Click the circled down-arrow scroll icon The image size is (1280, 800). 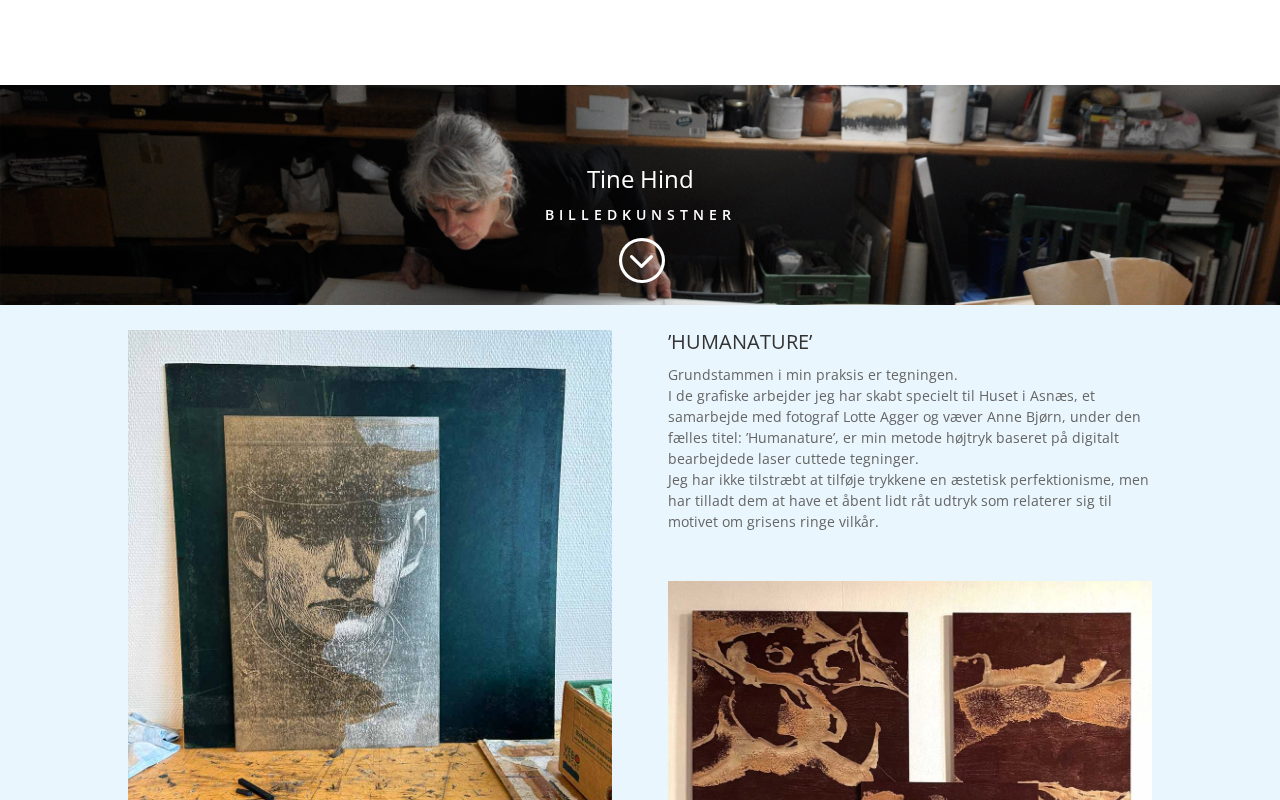coord(642,261)
